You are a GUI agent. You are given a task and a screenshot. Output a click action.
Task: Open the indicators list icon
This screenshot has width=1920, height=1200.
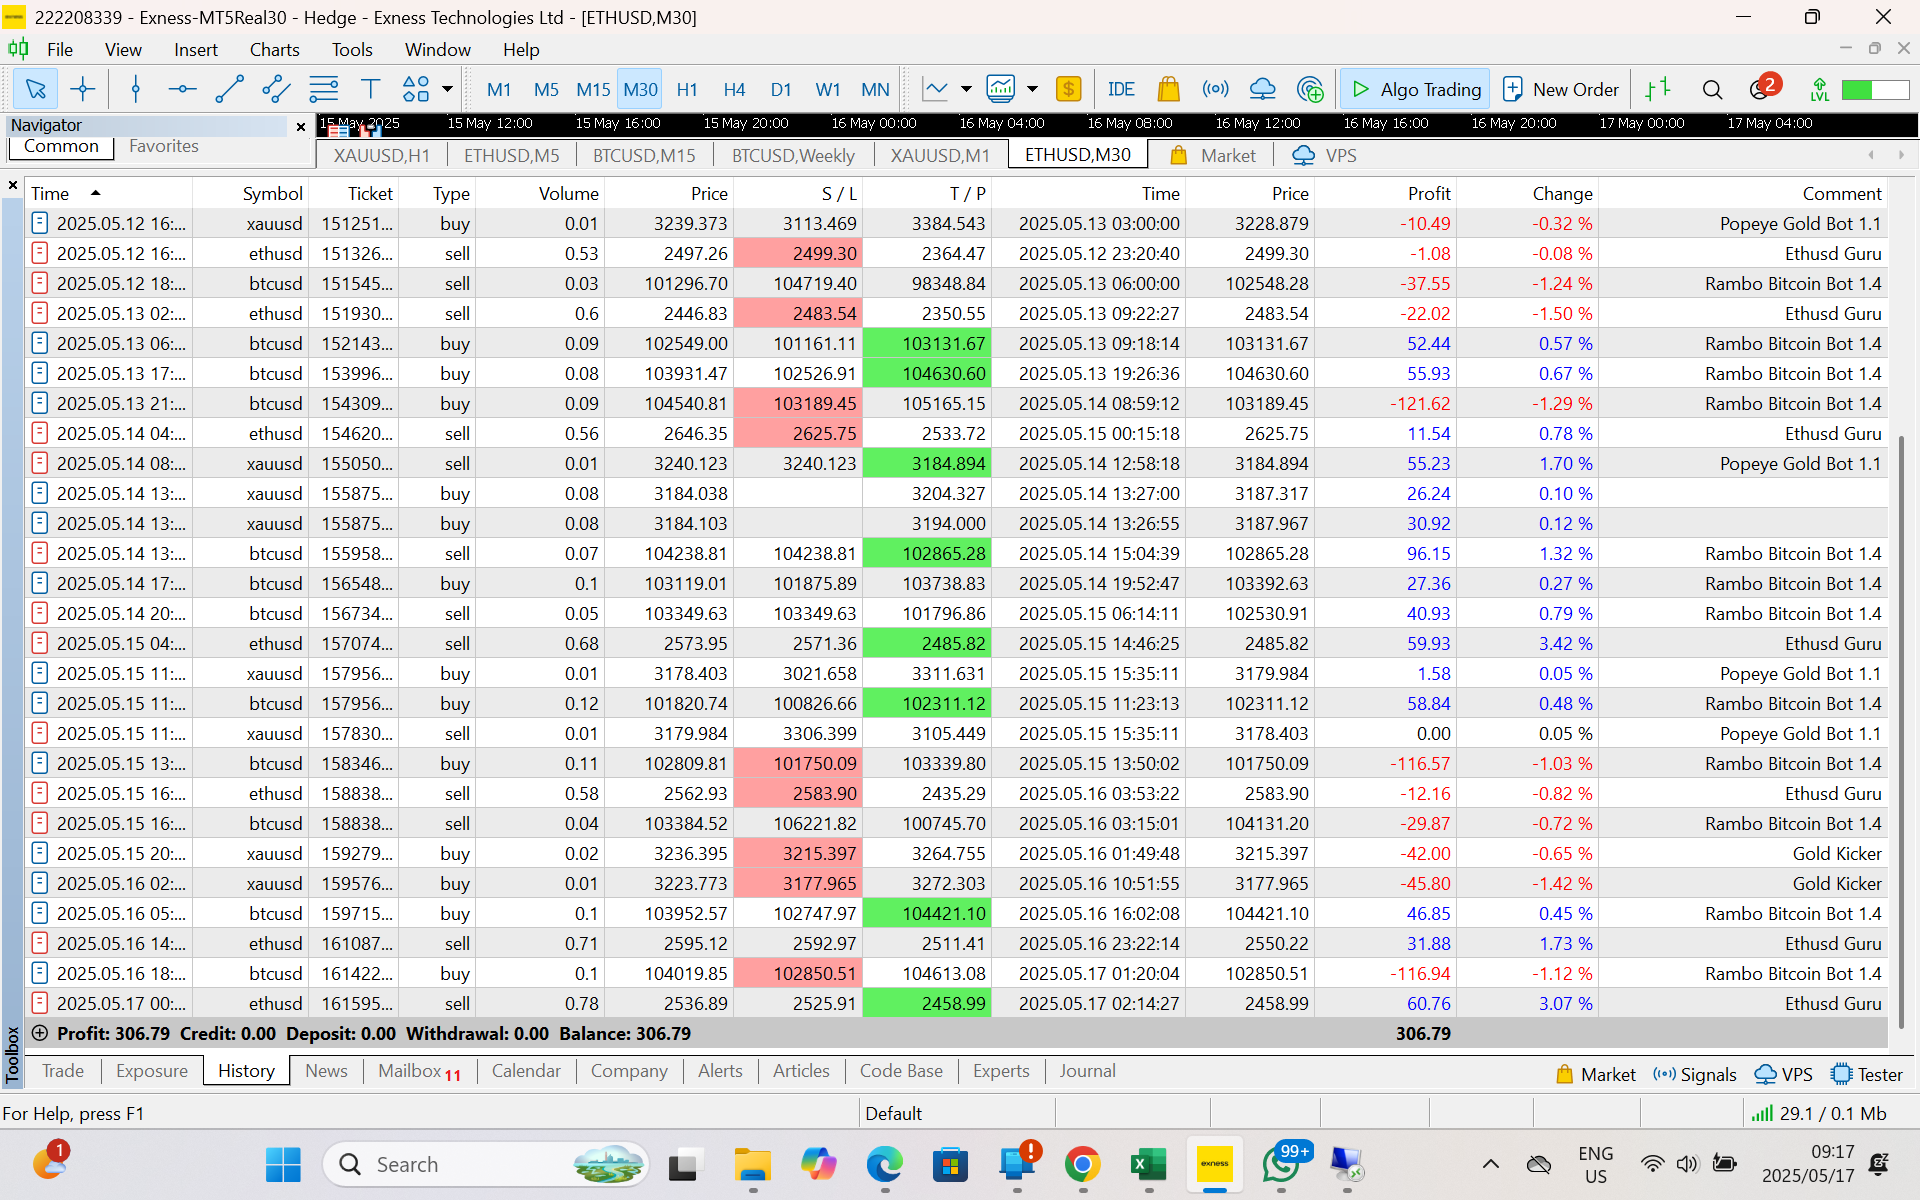coord(1001,90)
